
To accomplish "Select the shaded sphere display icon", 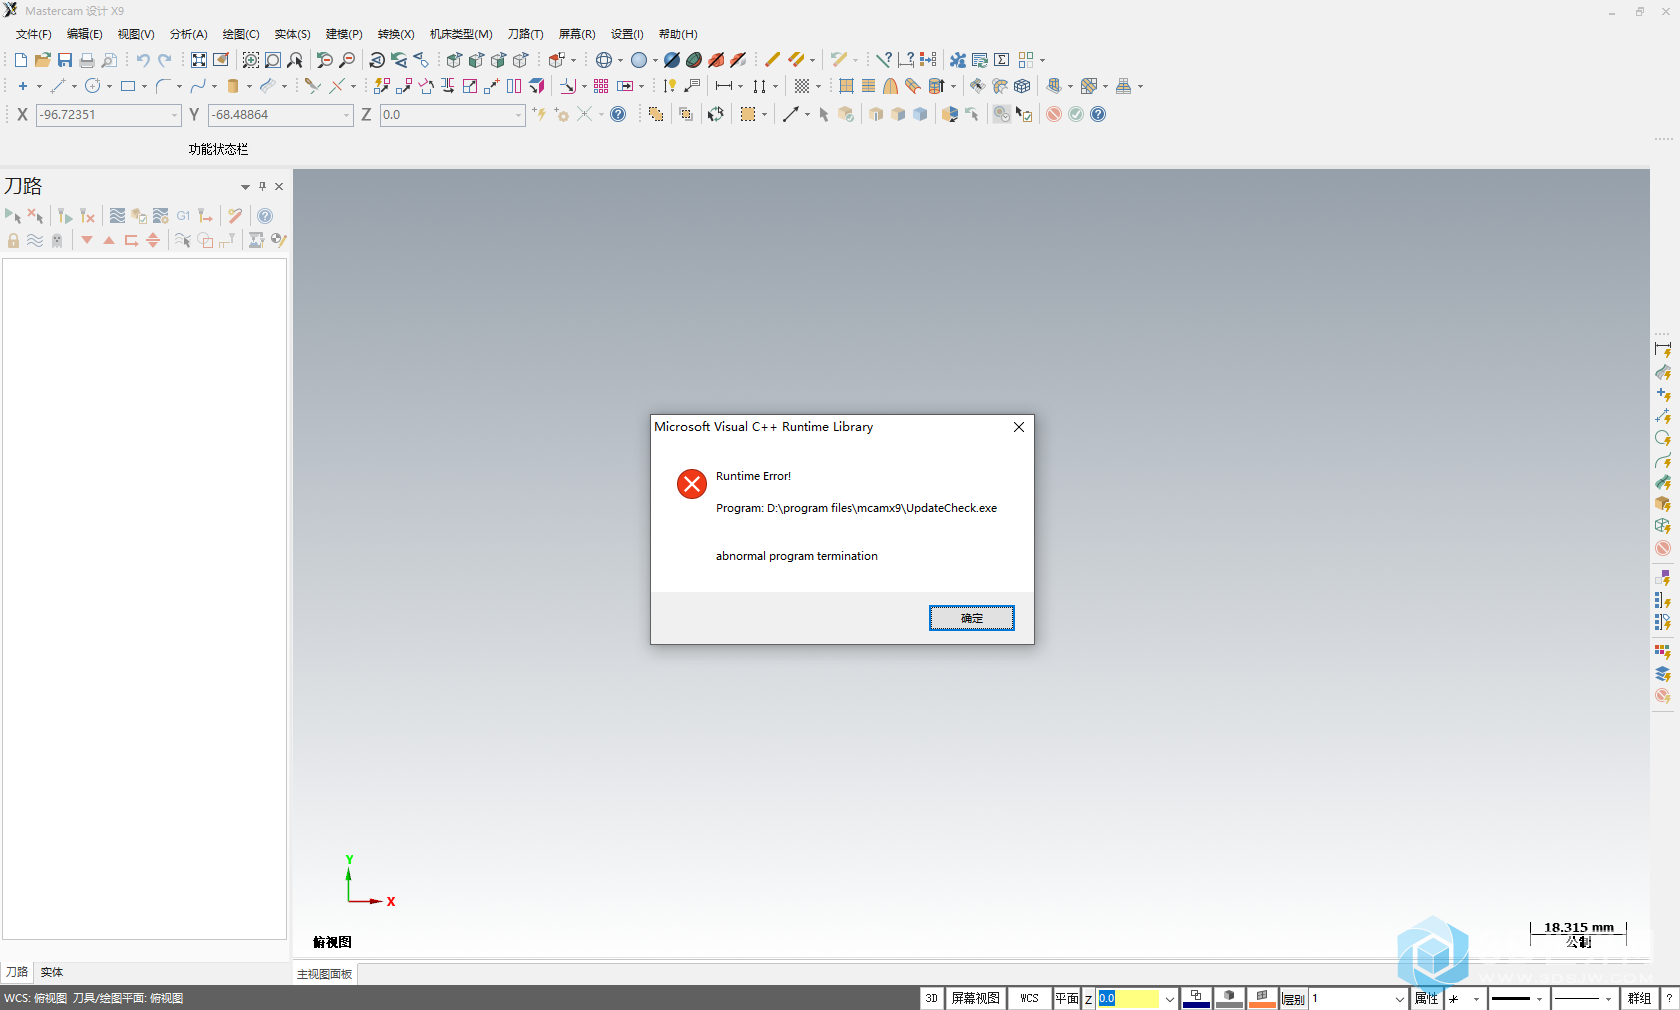I will [639, 60].
